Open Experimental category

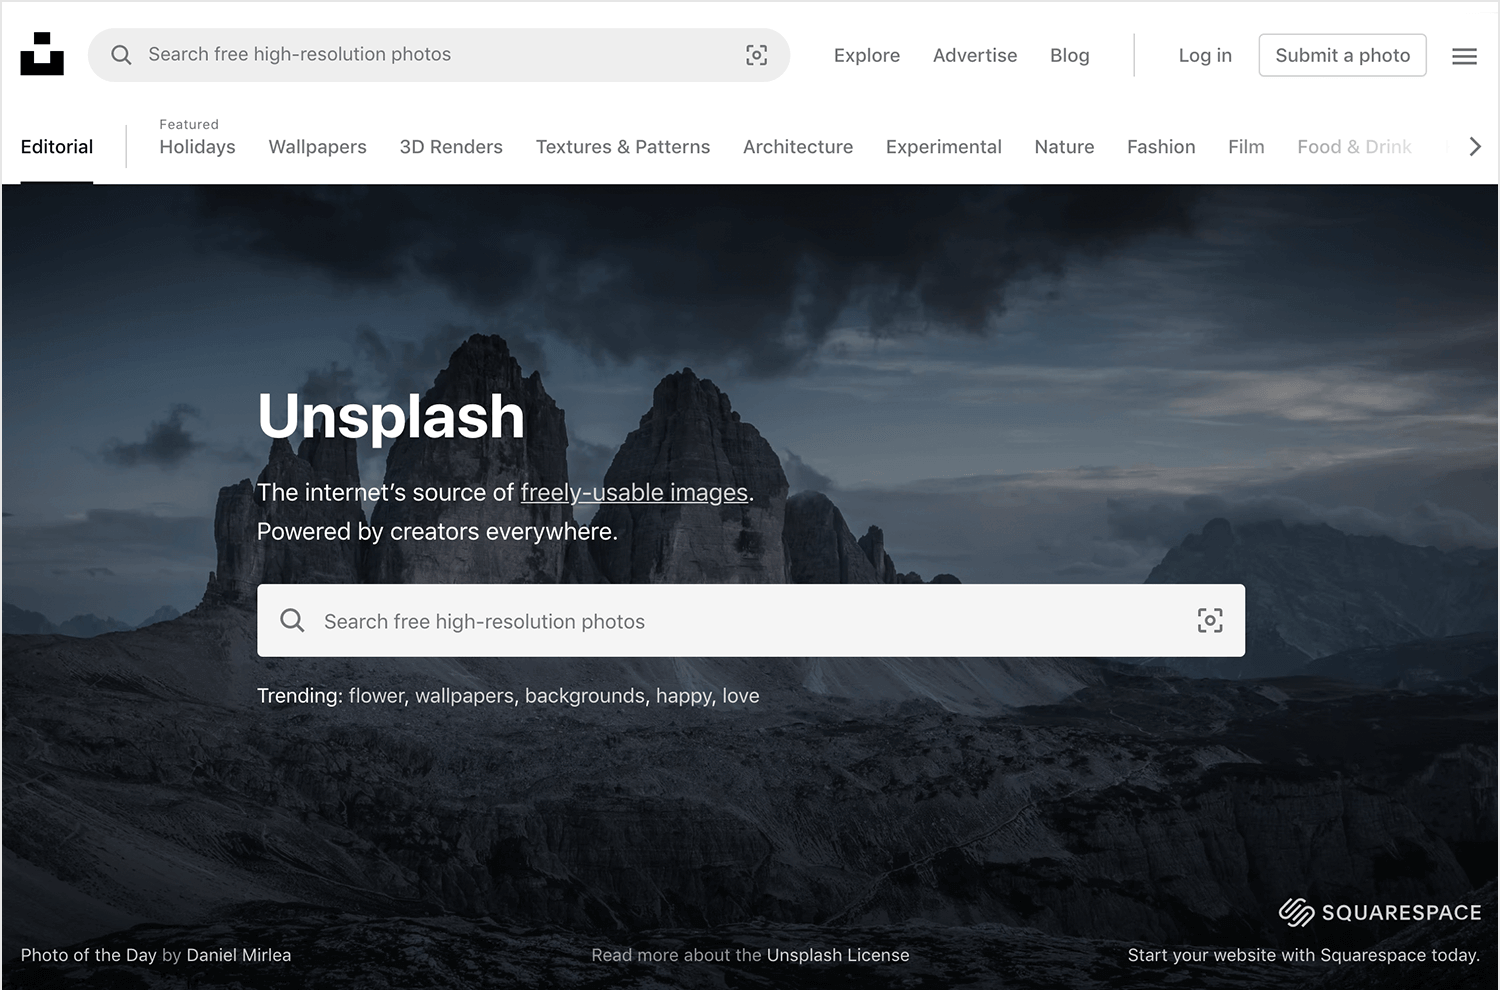tap(943, 147)
